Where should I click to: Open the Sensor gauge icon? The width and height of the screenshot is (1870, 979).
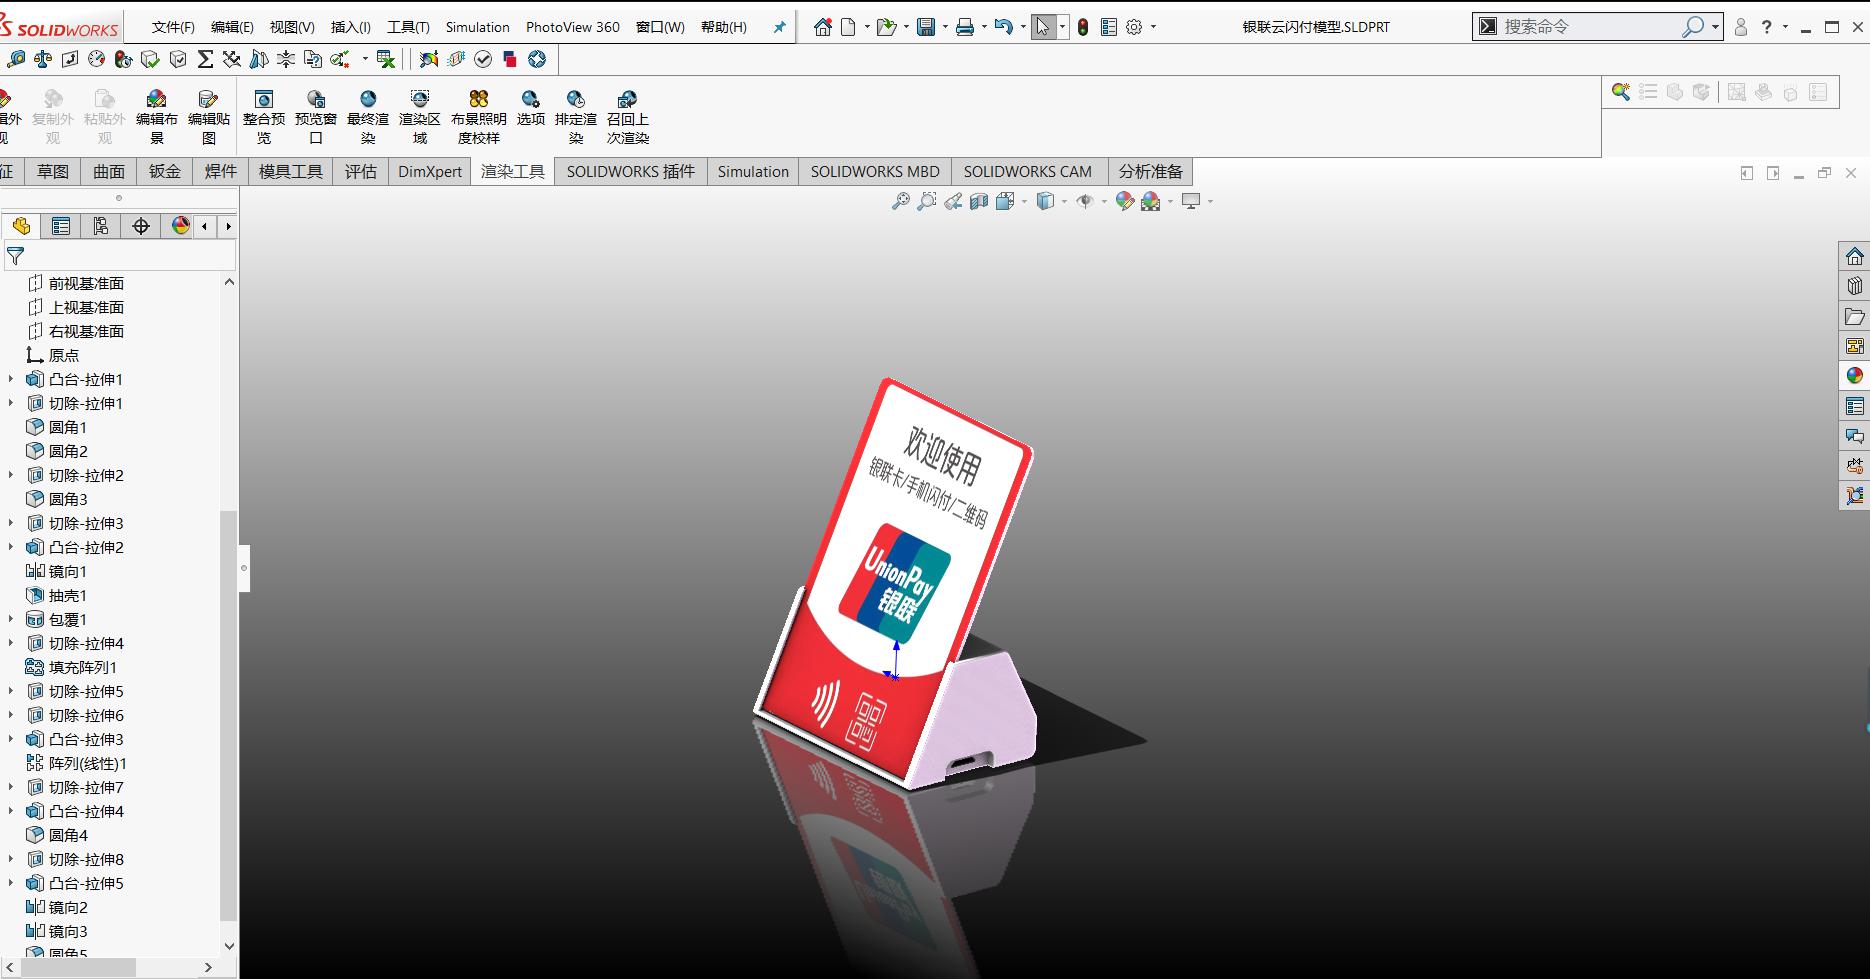coord(97,60)
